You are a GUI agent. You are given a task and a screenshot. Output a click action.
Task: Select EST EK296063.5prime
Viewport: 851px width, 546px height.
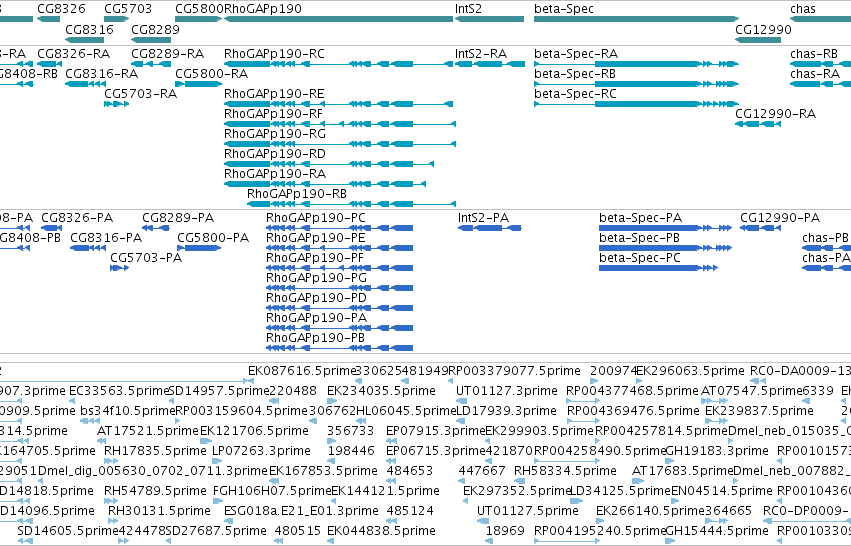690,371
